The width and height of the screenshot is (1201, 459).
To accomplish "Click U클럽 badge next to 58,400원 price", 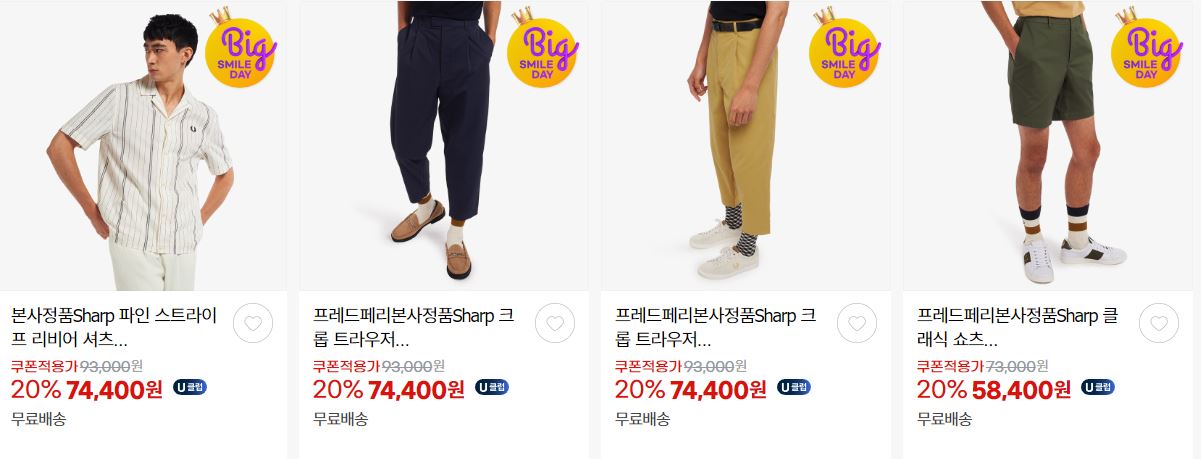I will pyautogui.click(x=1097, y=387).
